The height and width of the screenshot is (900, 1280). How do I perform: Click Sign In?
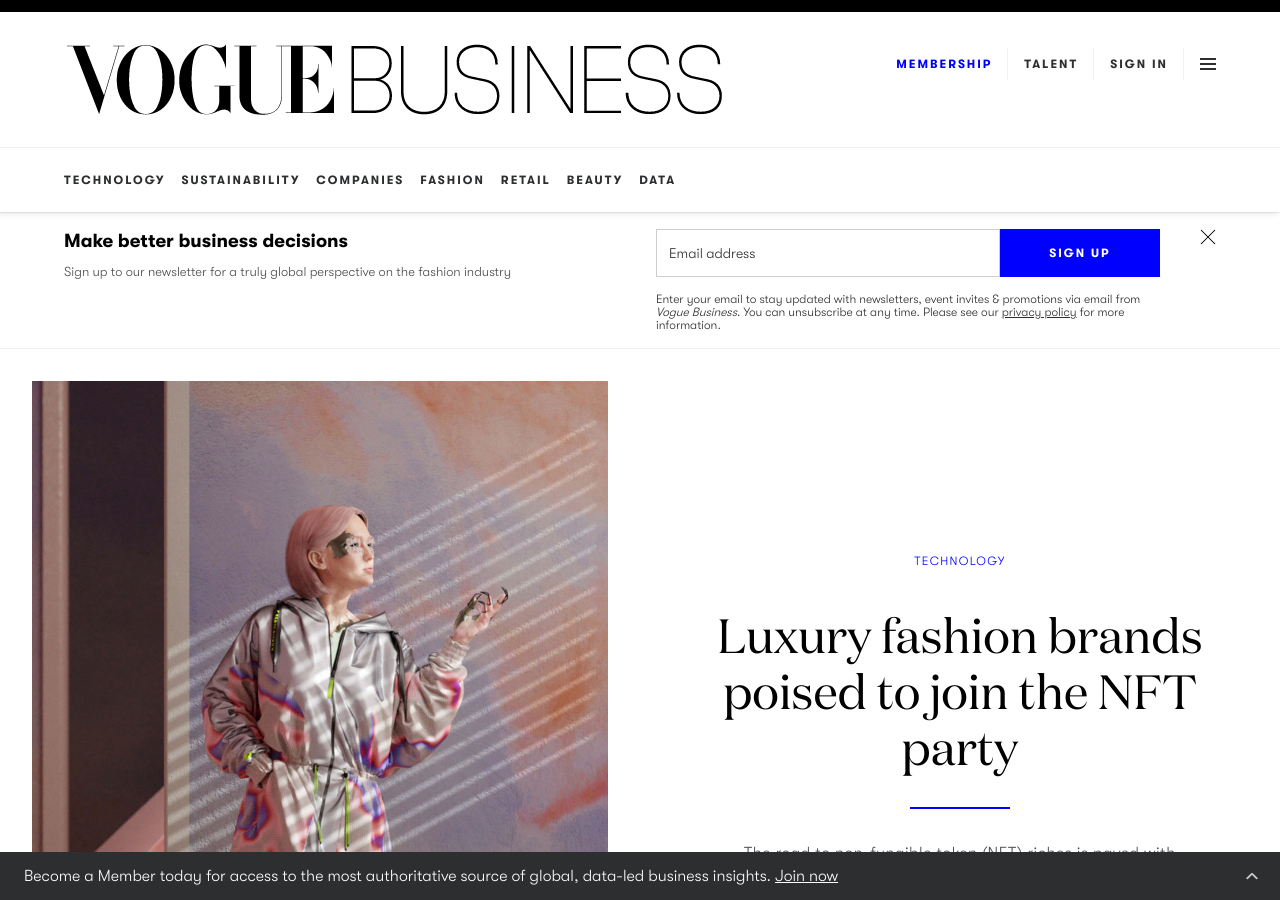click(x=1139, y=64)
